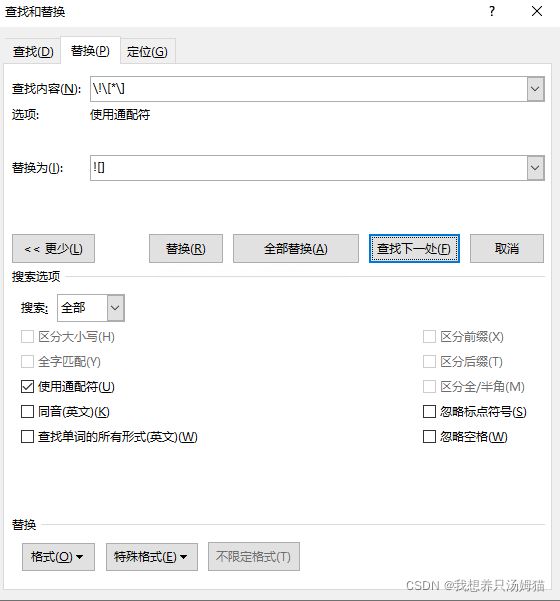The image size is (560, 601).
Task: Click the 查找下一处(F) button
Action: pyautogui.click(x=414, y=249)
